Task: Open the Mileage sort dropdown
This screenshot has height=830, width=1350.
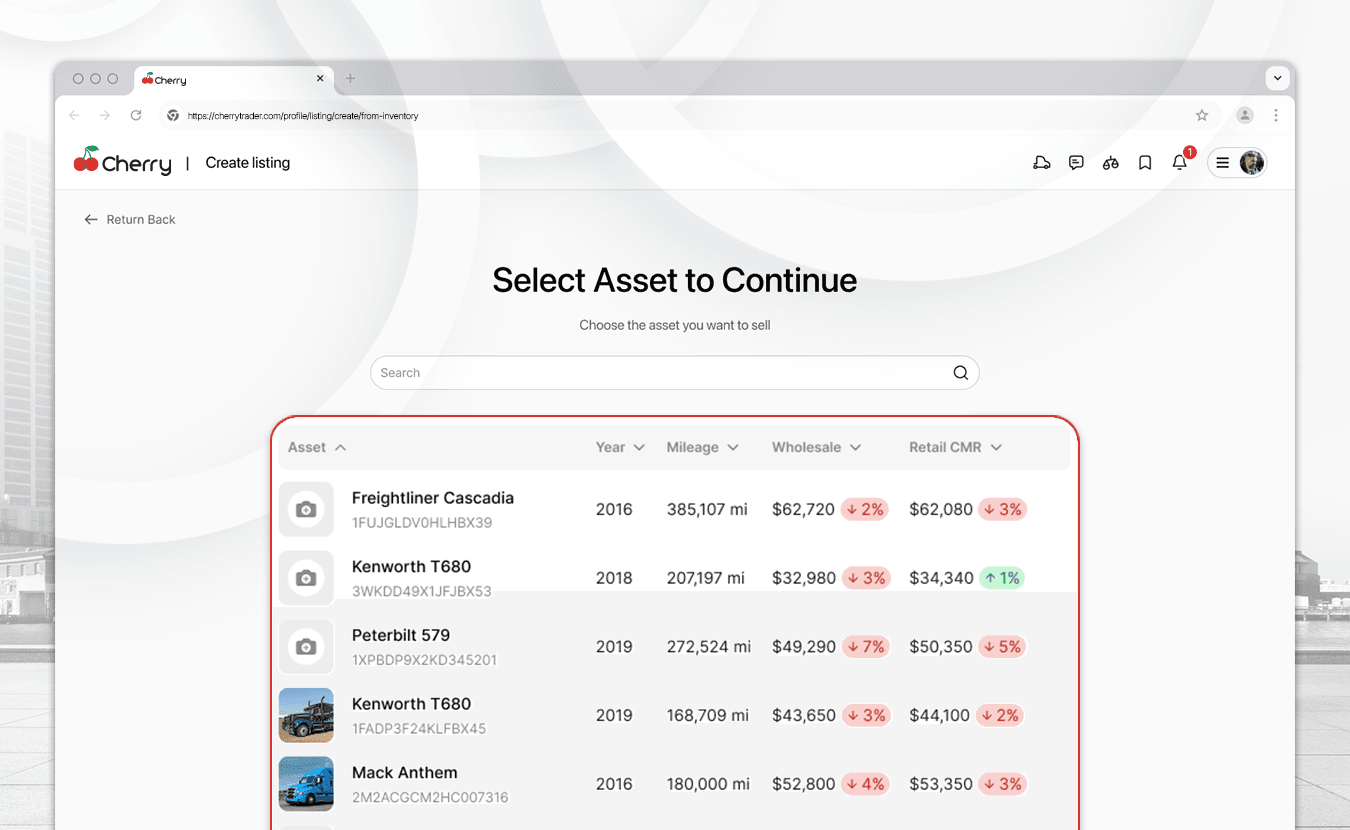Action: pyautogui.click(x=703, y=447)
